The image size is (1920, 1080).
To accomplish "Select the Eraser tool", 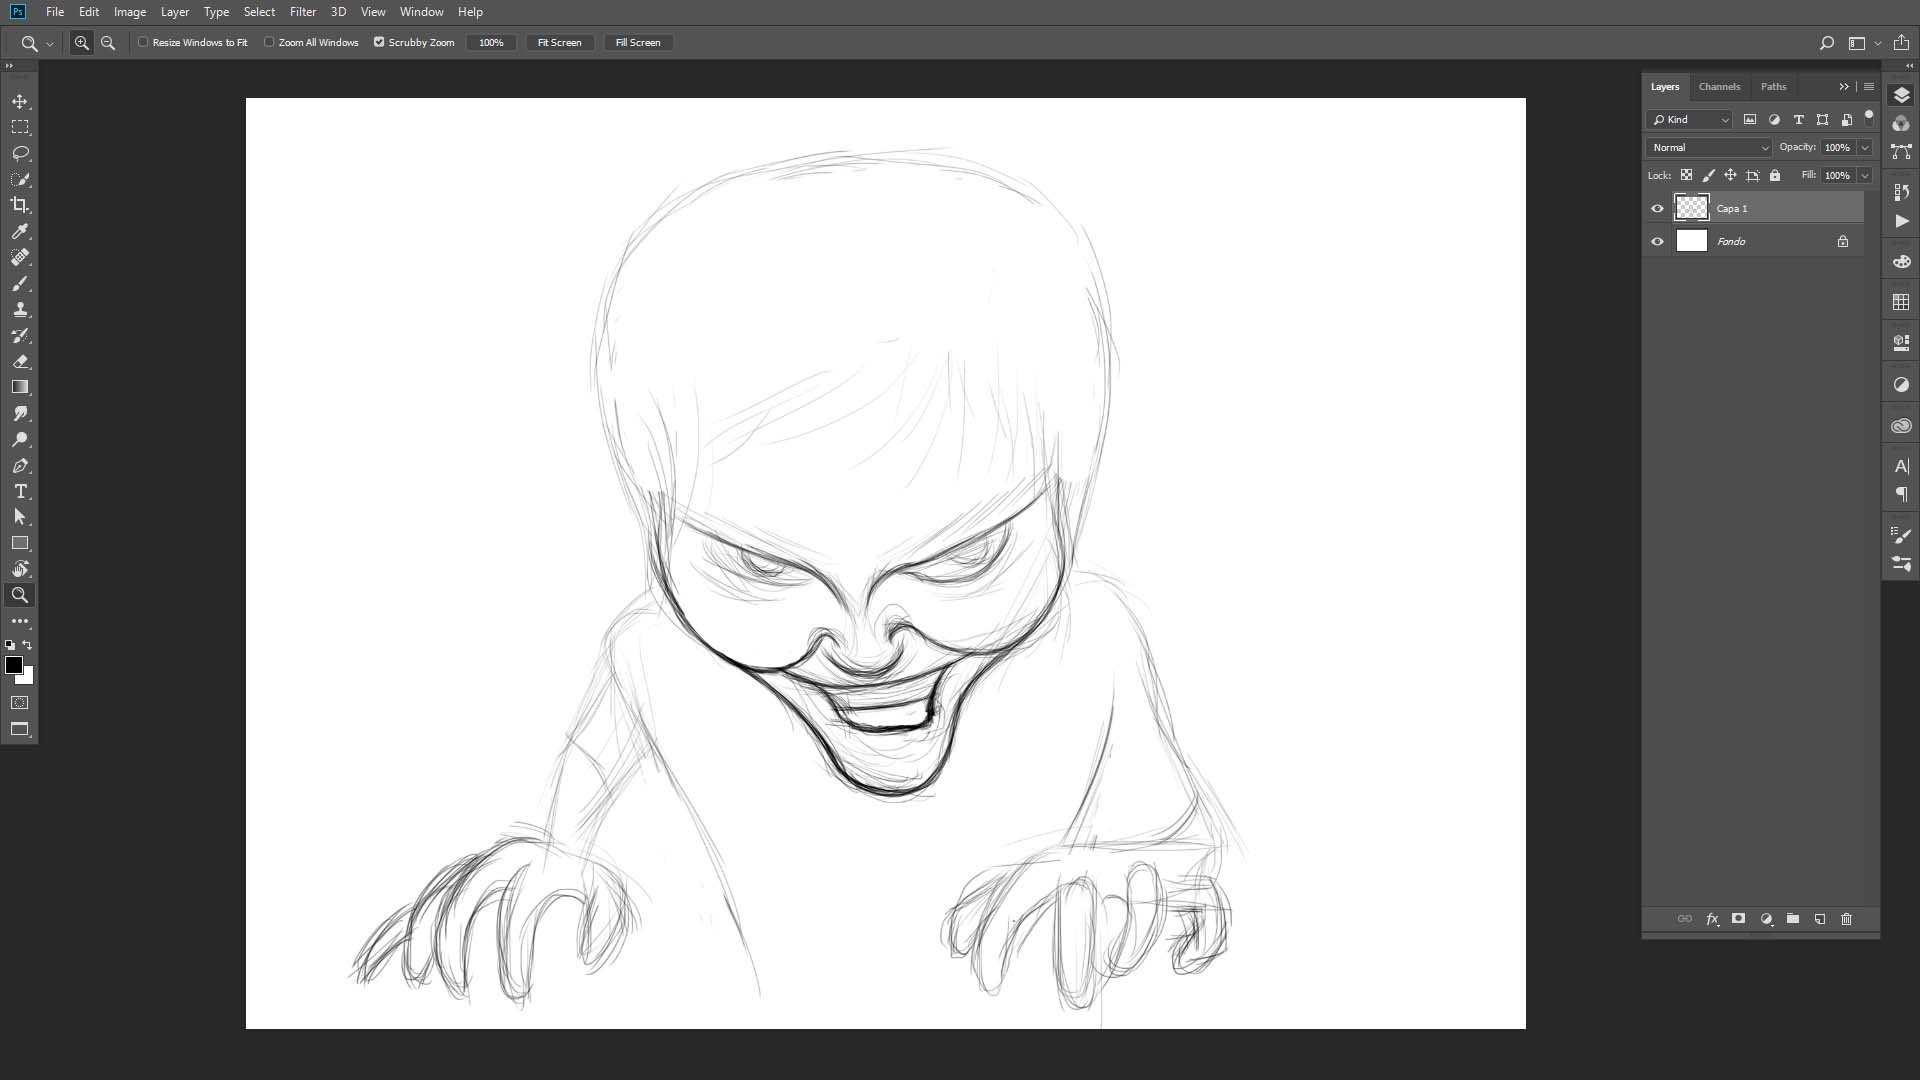I will tap(20, 361).
